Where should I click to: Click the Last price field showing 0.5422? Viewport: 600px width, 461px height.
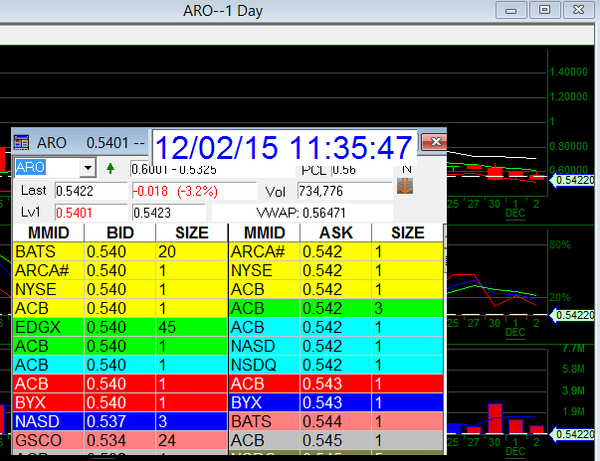pyautogui.click(x=91, y=190)
